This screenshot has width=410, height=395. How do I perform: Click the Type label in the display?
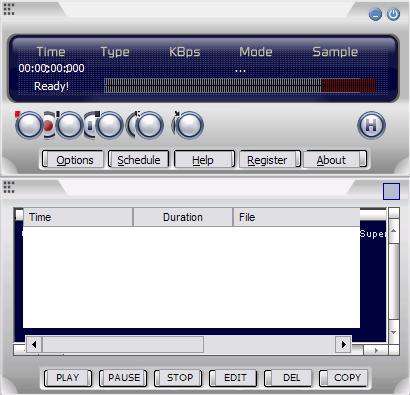pos(115,52)
